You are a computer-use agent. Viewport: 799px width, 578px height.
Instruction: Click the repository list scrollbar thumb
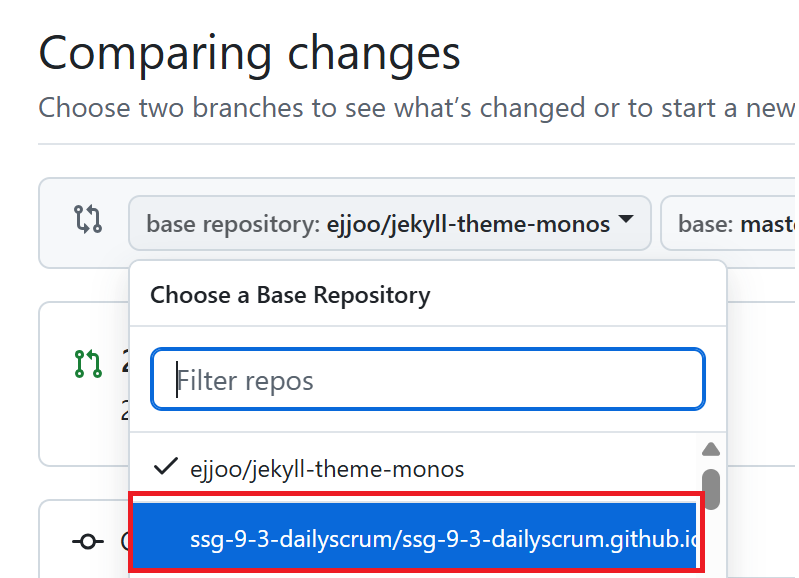711,489
